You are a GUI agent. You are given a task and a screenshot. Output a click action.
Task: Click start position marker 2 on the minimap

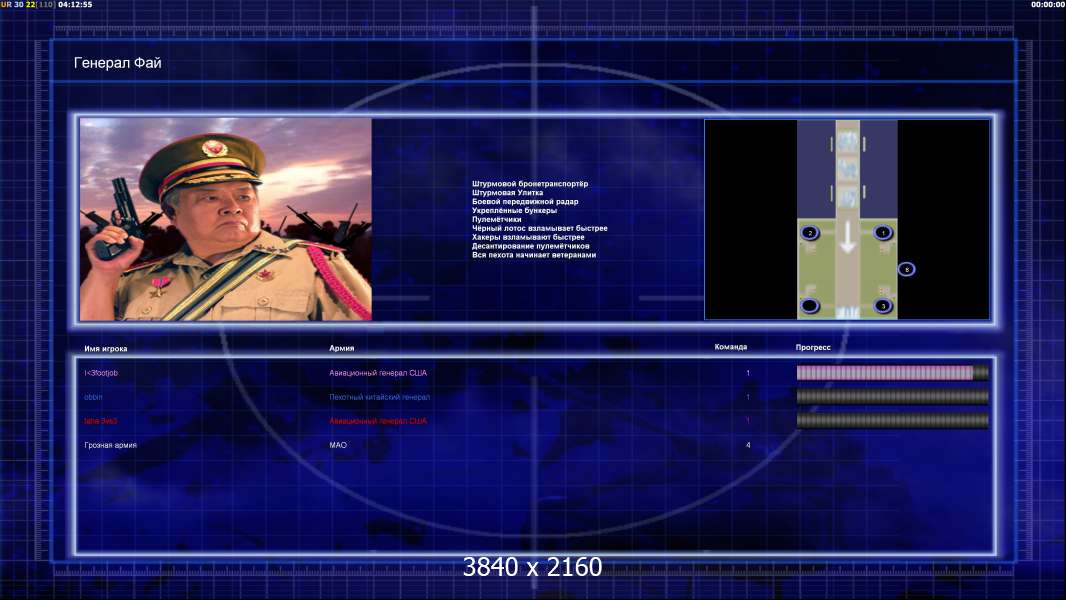tap(810, 232)
